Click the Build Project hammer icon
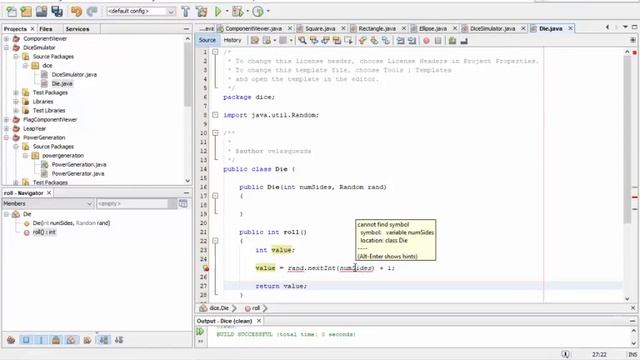The height and width of the screenshot is (360, 640). (x=186, y=11)
